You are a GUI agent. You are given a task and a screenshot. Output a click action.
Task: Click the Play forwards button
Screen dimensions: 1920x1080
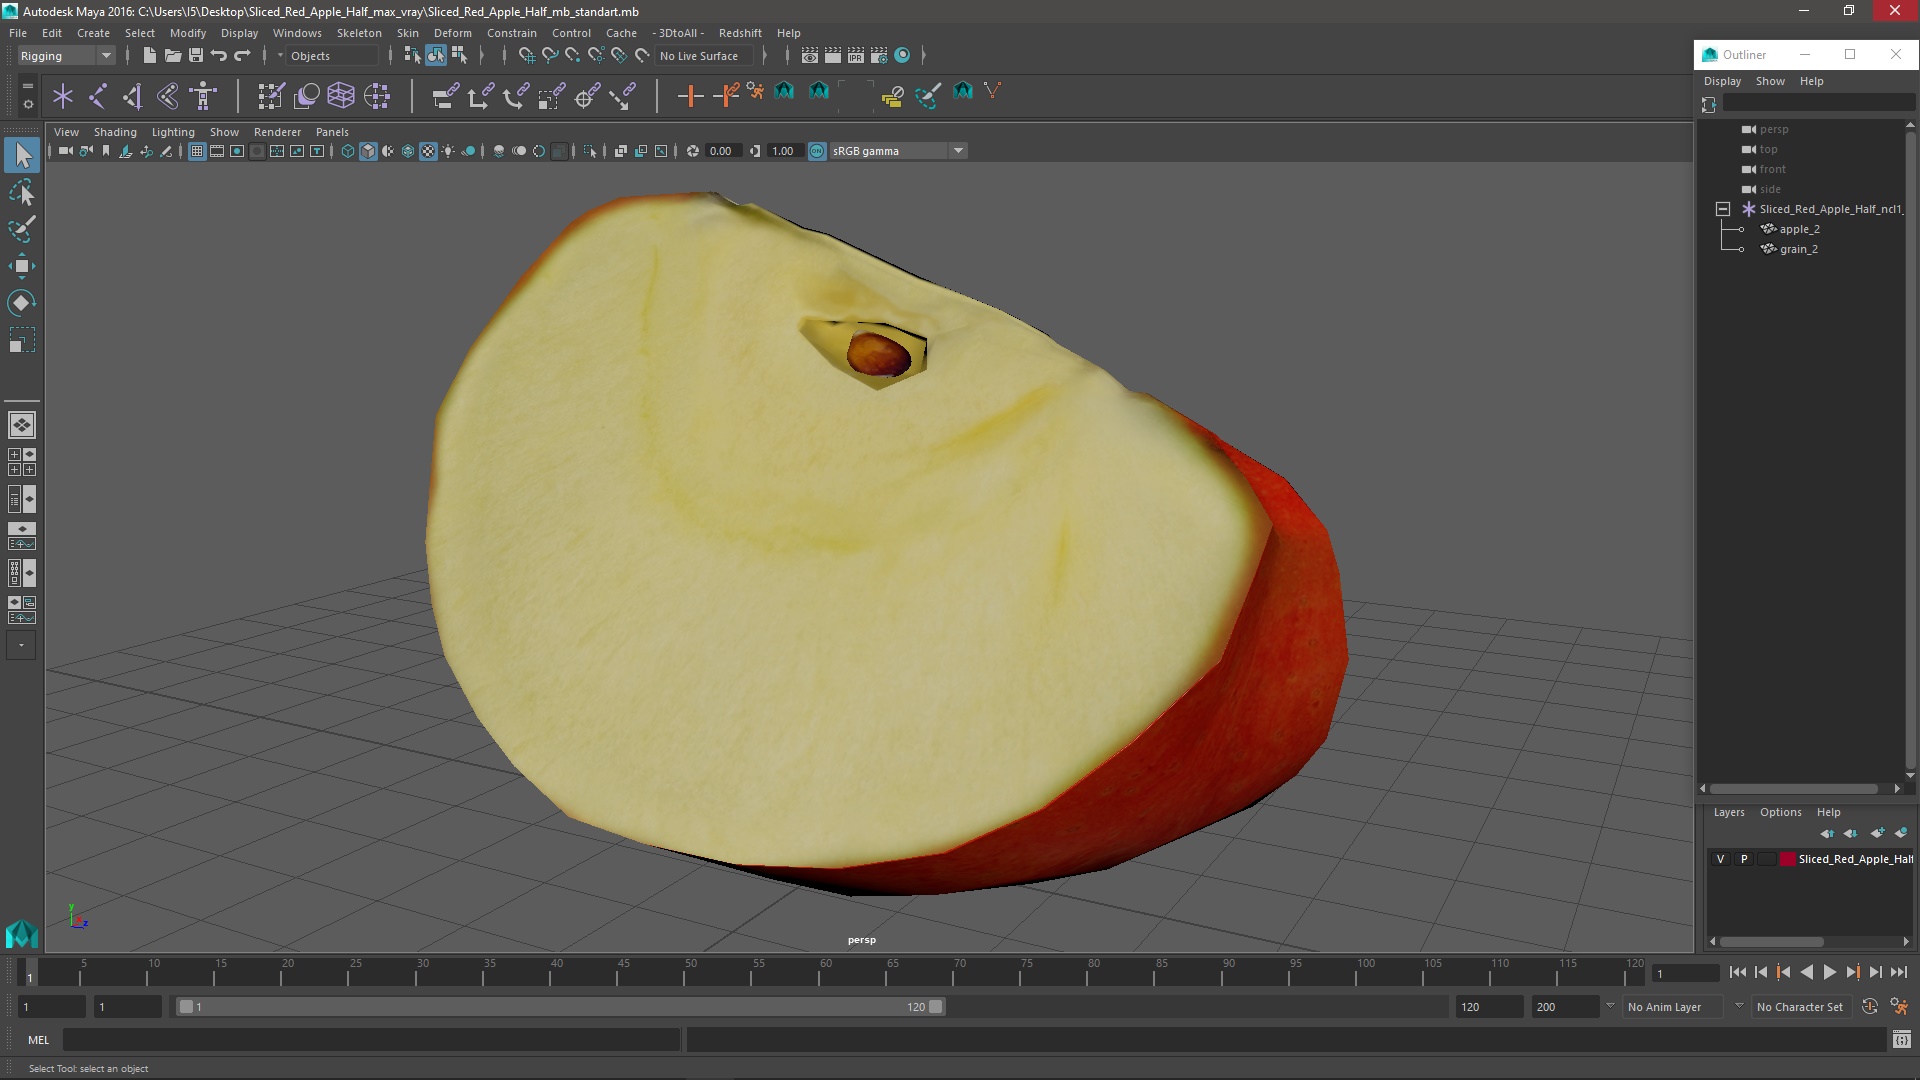pos(1829,972)
